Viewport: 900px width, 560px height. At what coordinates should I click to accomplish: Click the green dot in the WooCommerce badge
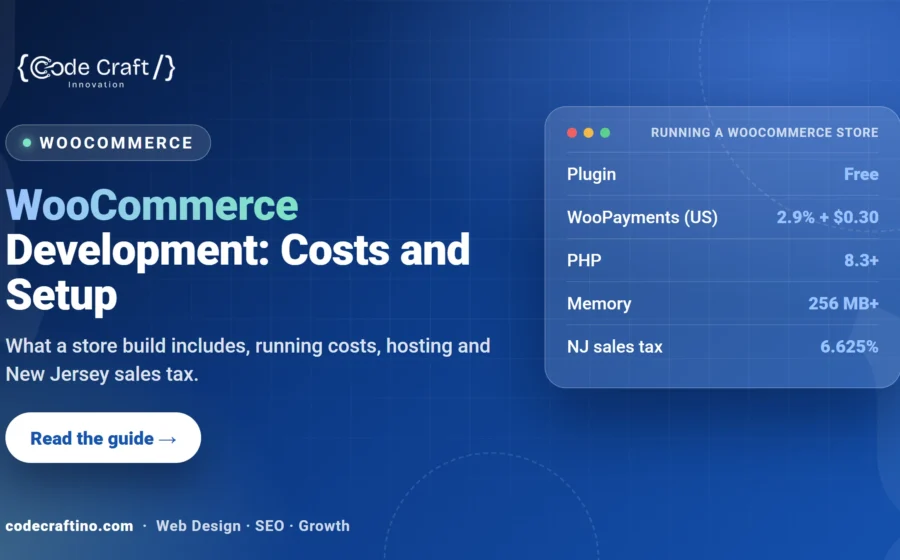[27, 143]
